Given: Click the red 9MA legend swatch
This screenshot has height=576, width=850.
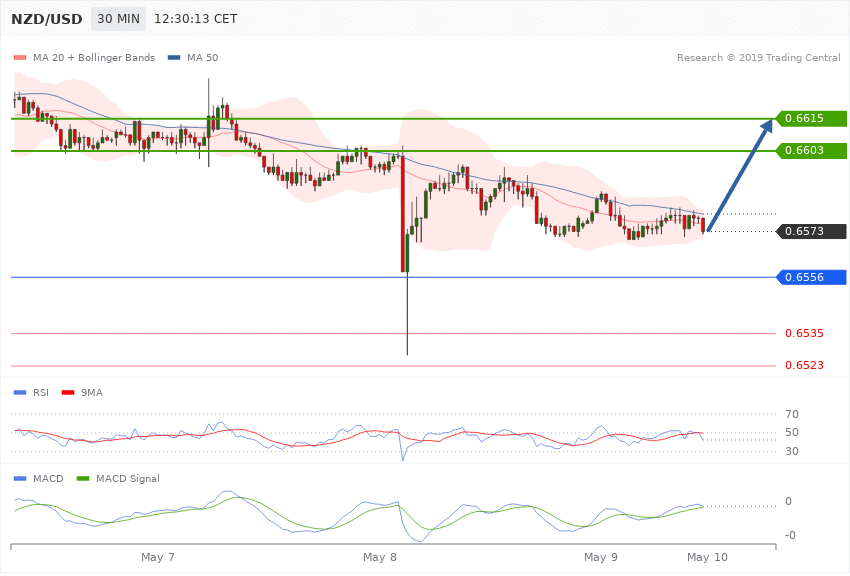Looking at the screenshot, I should pos(68,392).
